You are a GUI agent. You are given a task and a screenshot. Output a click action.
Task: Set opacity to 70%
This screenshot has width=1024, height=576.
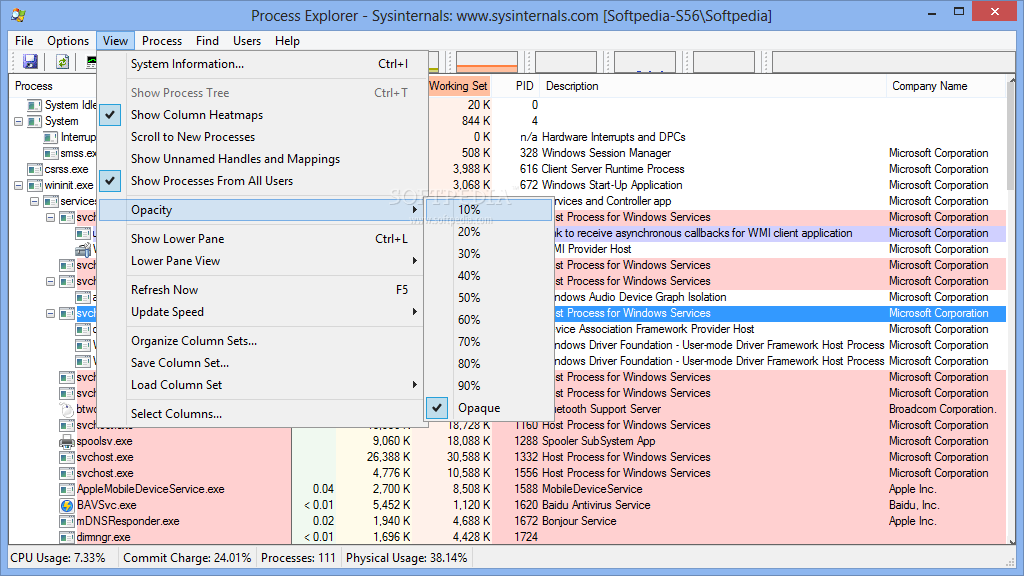click(x=489, y=342)
